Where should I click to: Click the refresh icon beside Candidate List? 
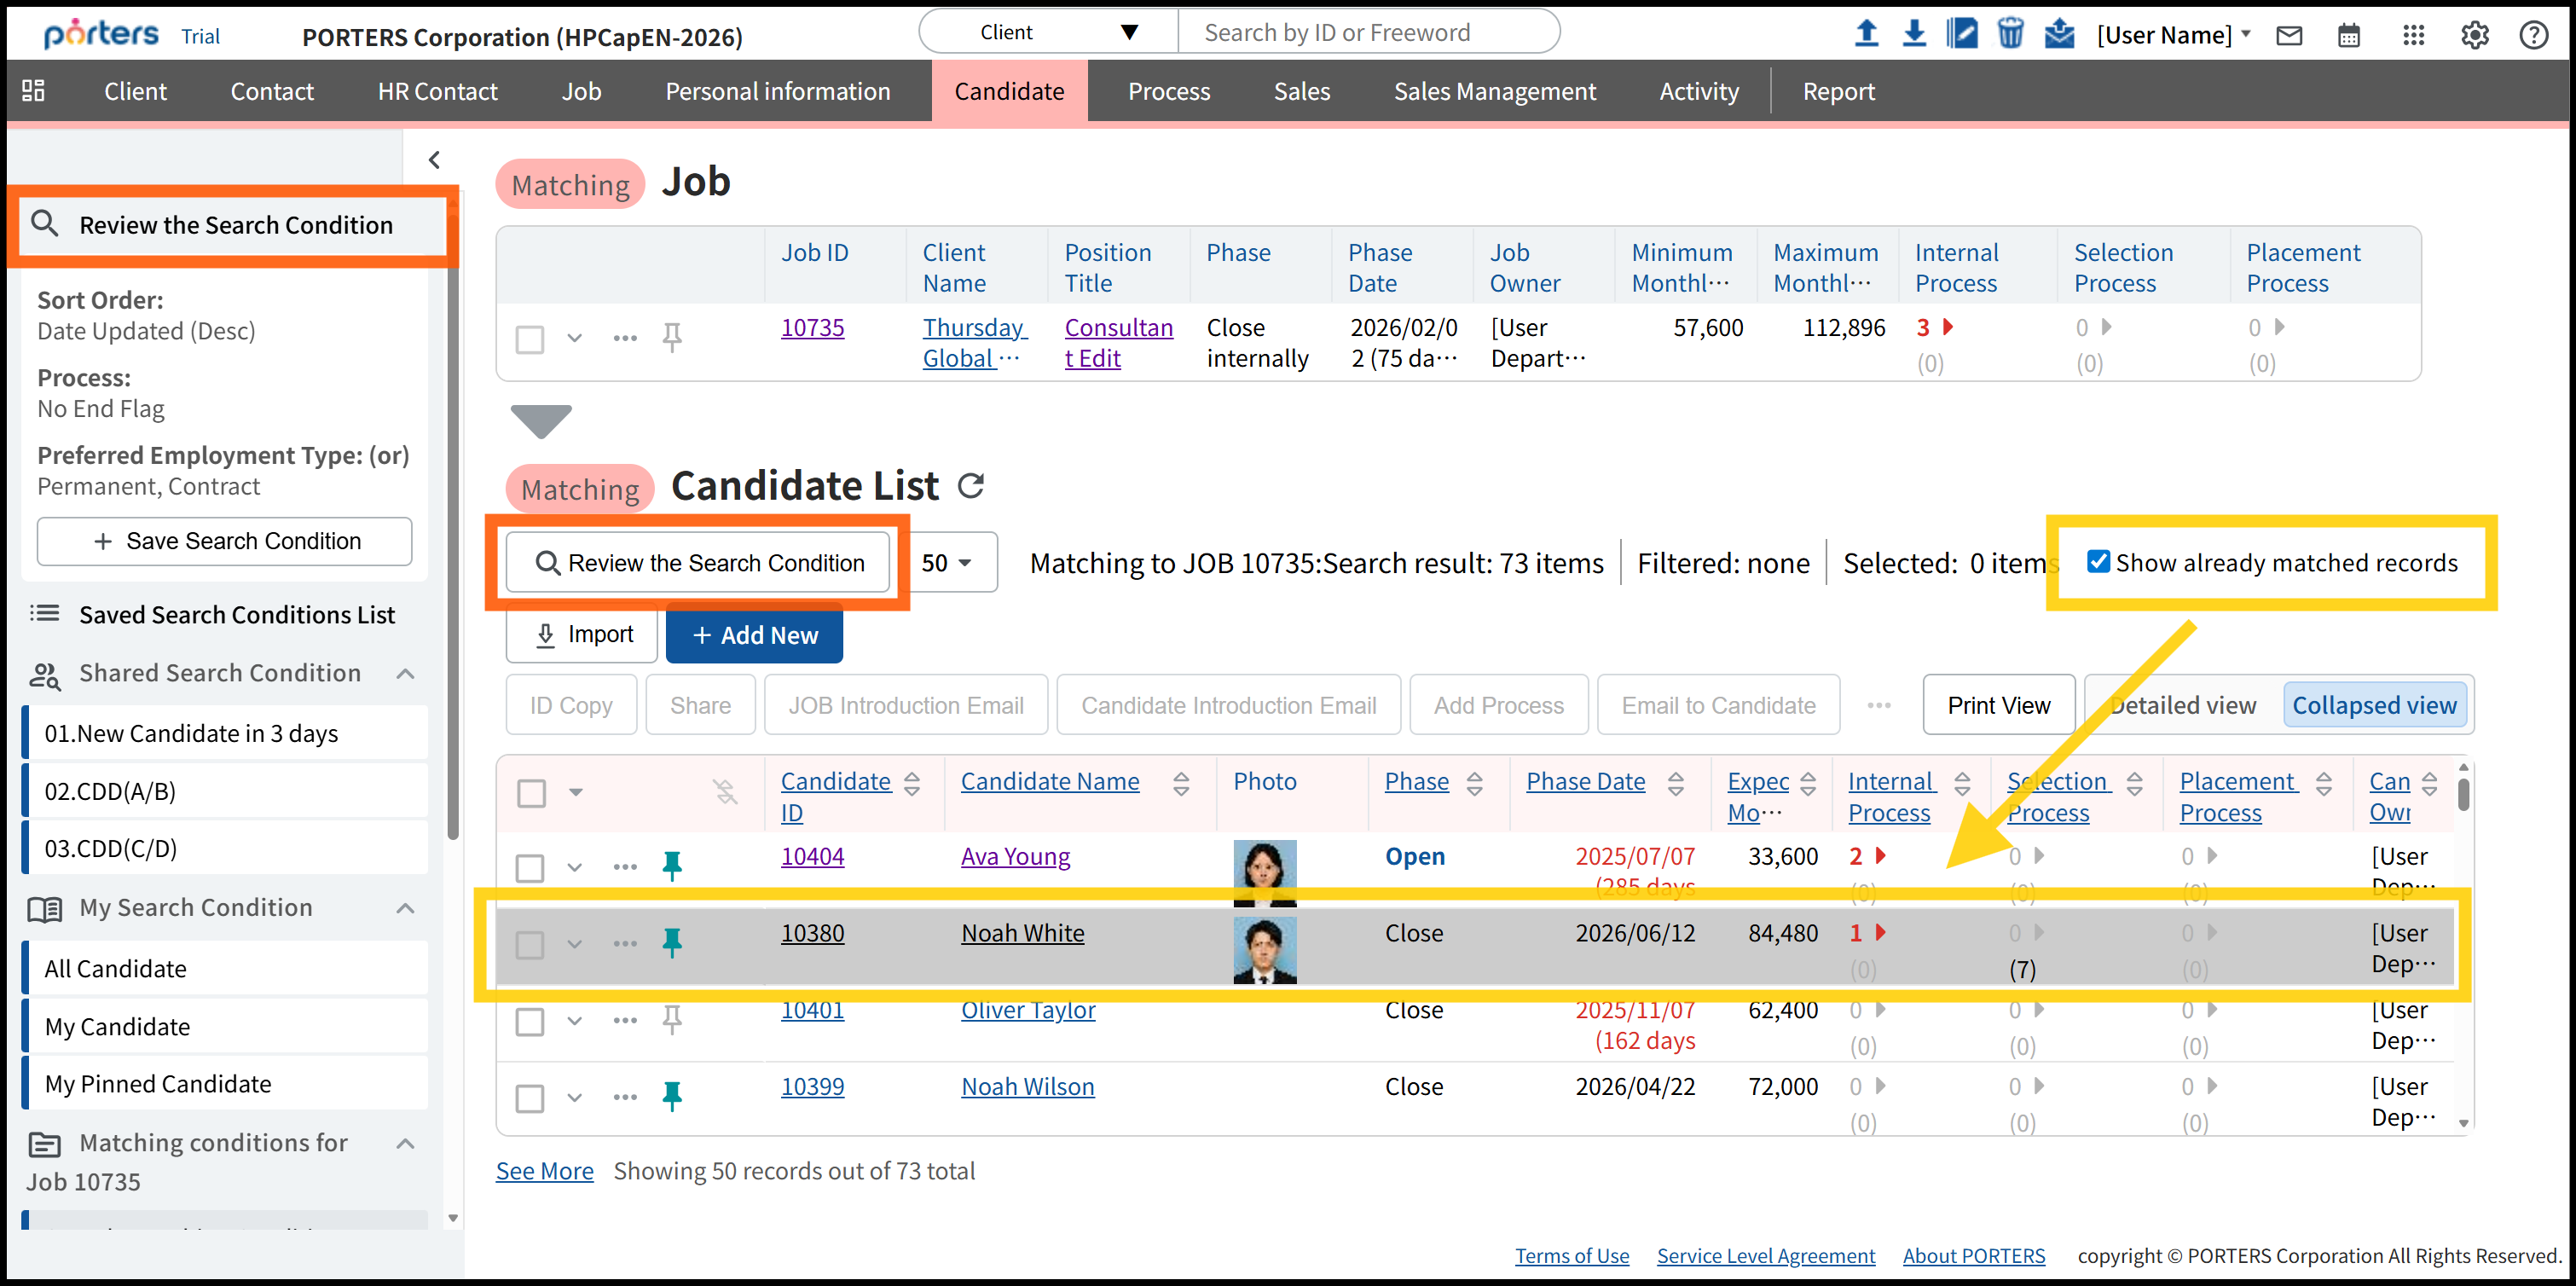tap(971, 486)
